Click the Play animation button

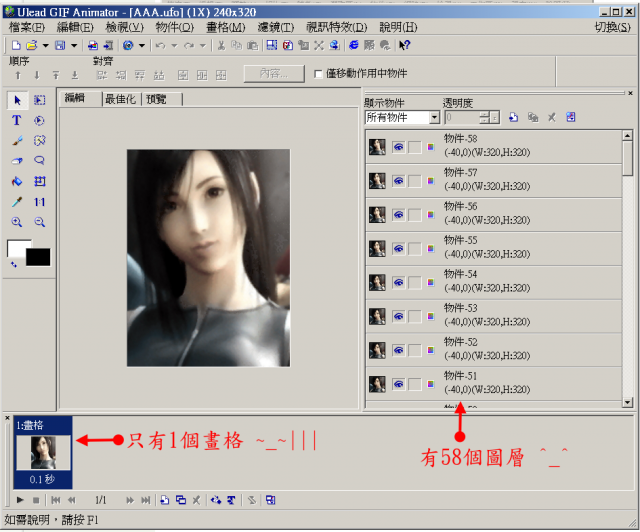pyautogui.click(x=20, y=500)
